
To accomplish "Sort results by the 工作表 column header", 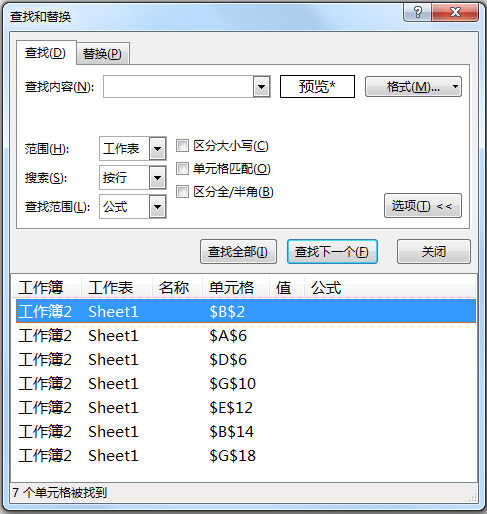I will click(116, 287).
